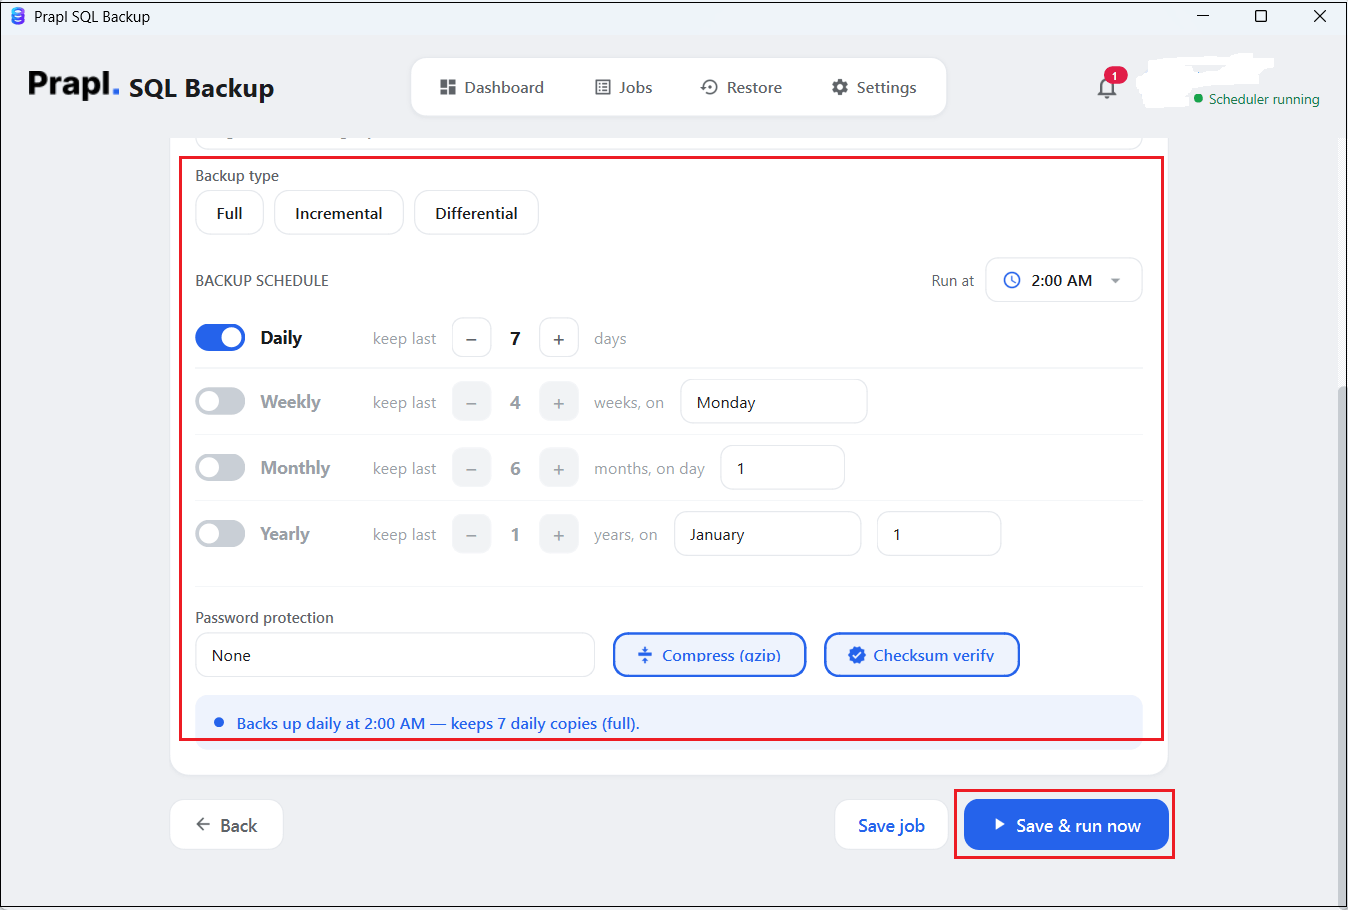Viewport: 1348px width, 910px height.
Task: Click the Save job button
Action: pyautogui.click(x=891, y=825)
